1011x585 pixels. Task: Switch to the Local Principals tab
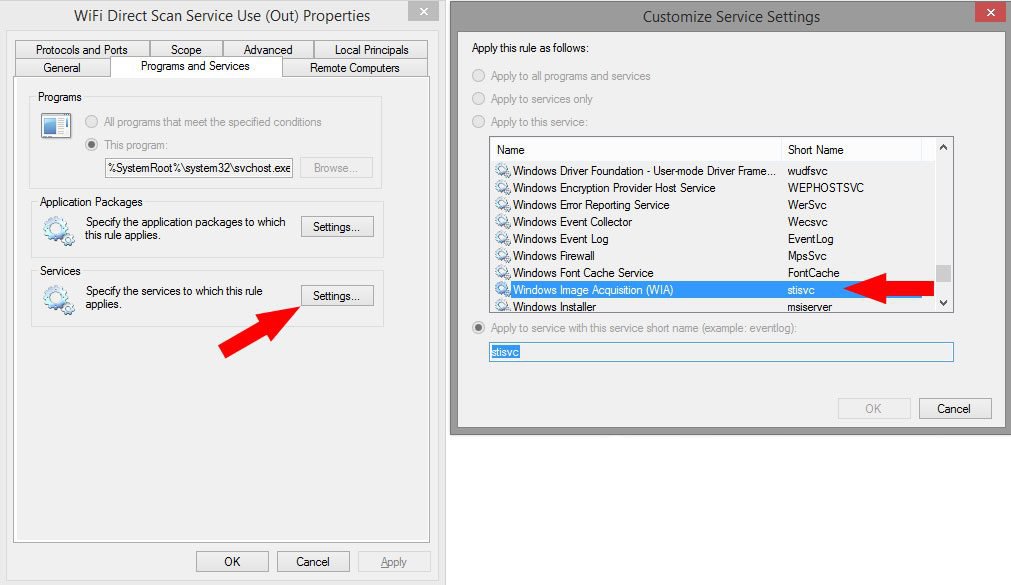click(371, 50)
